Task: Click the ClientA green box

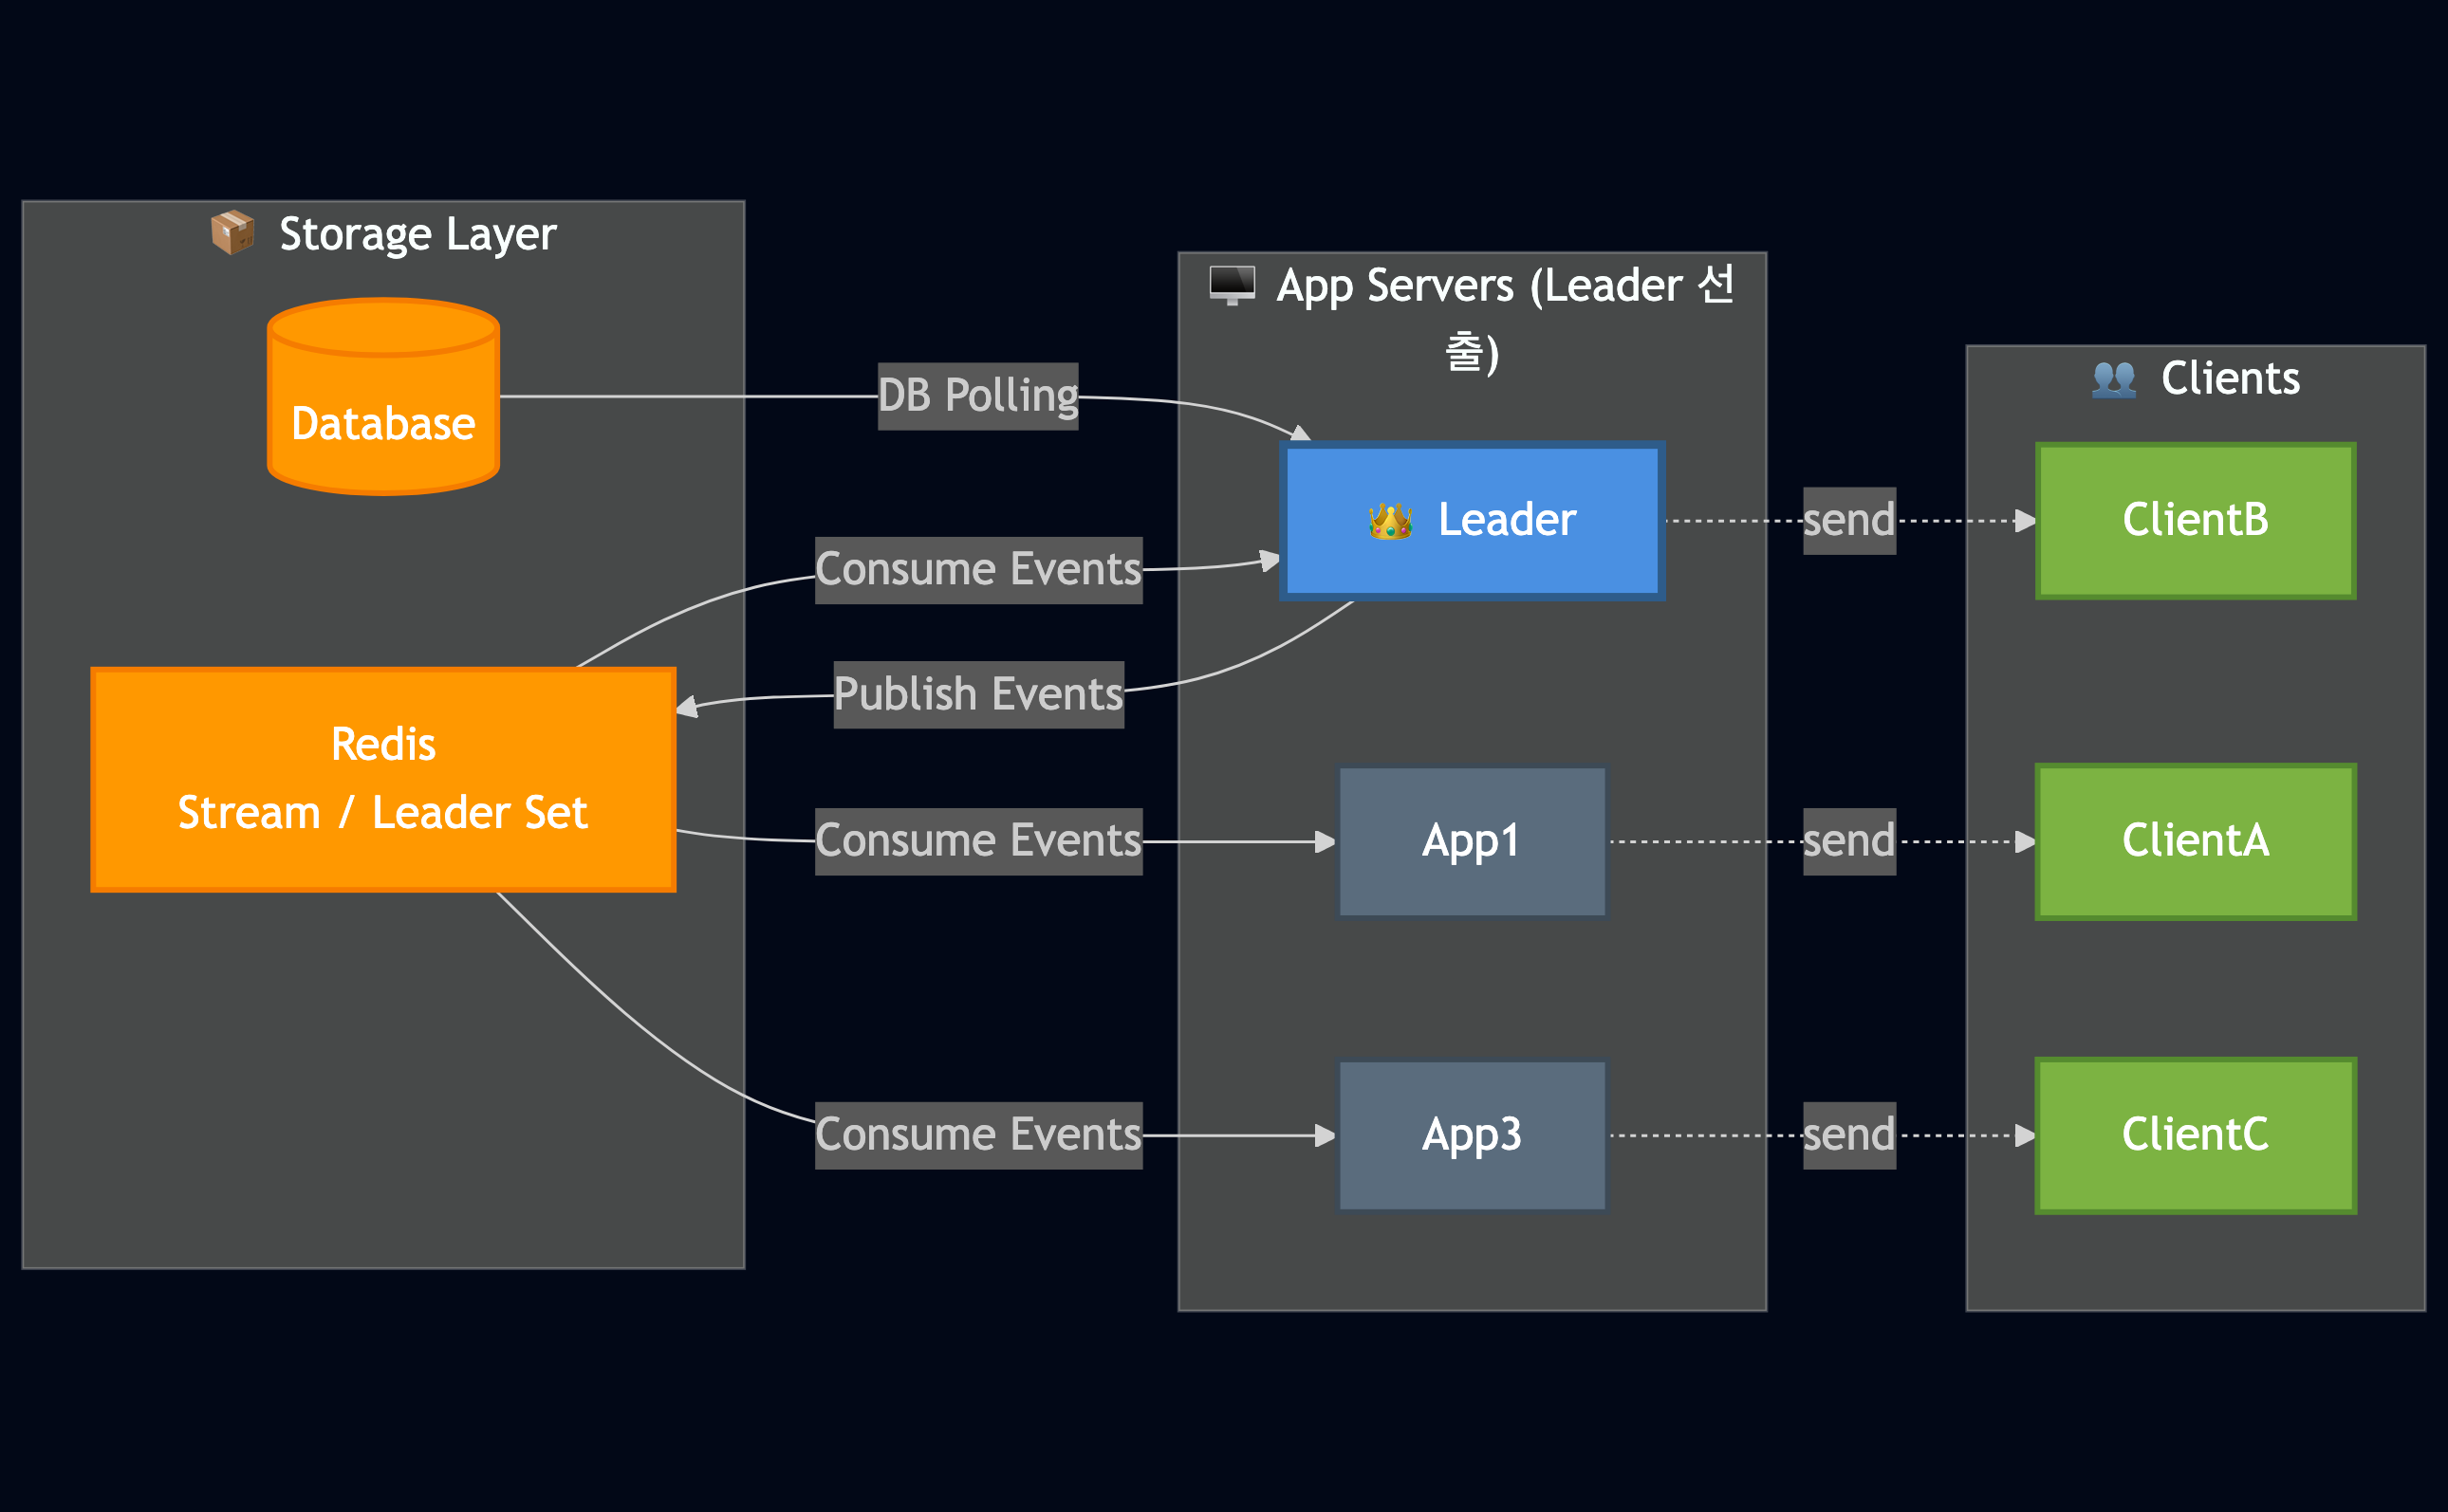Action: pos(2195,841)
